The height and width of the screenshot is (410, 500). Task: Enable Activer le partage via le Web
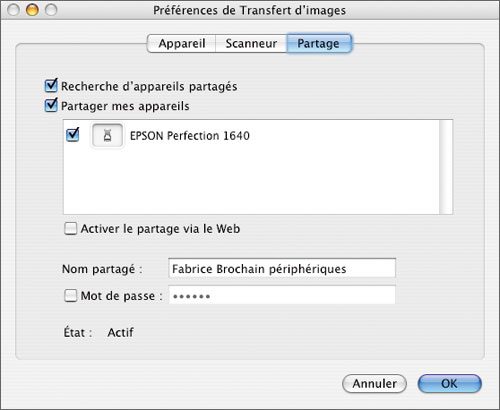pyautogui.click(x=70, y=229)
